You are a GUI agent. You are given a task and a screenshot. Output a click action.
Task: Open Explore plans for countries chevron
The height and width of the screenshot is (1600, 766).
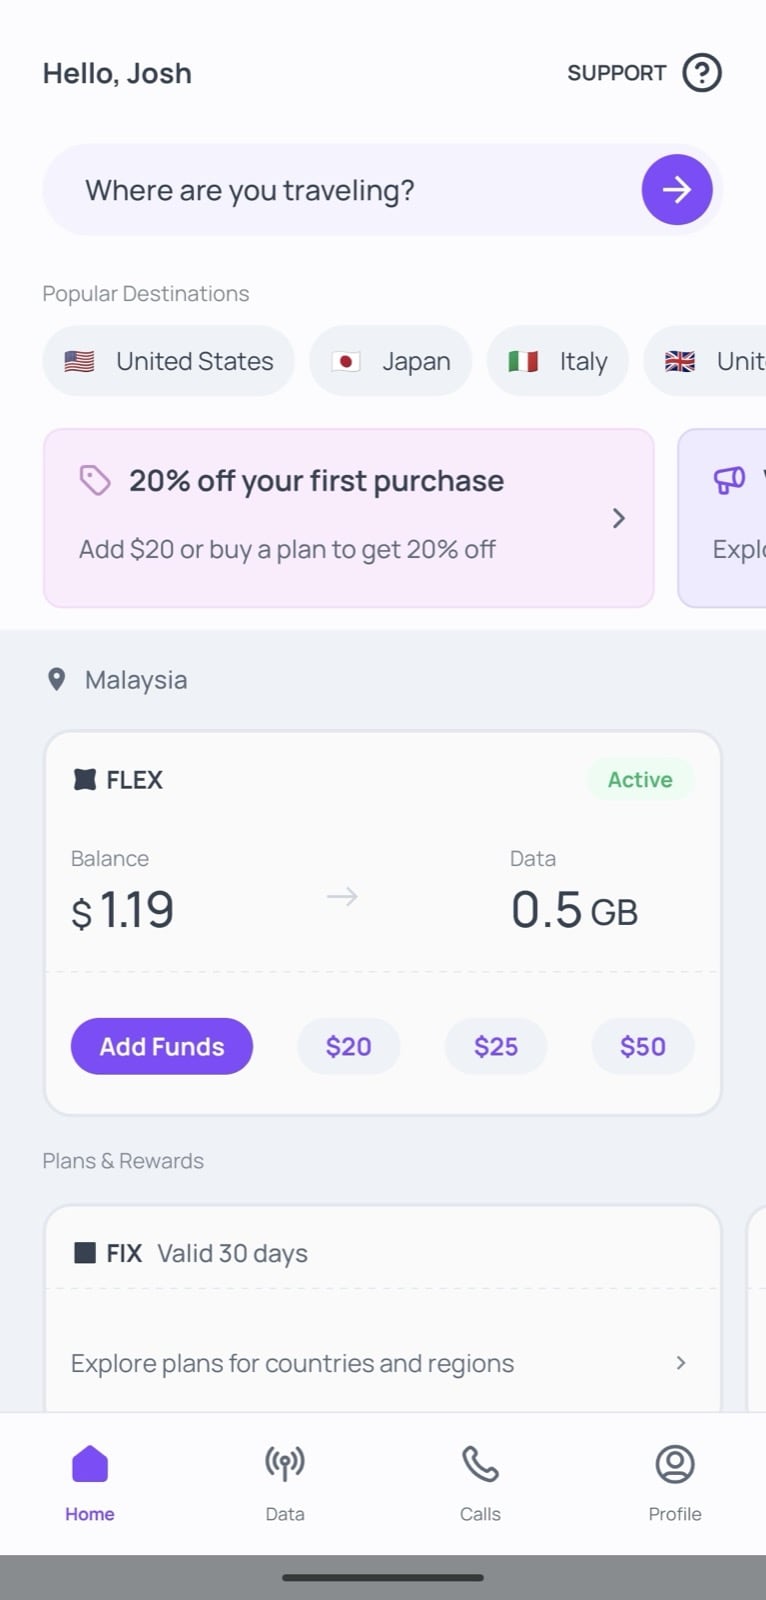(681, 1363)
